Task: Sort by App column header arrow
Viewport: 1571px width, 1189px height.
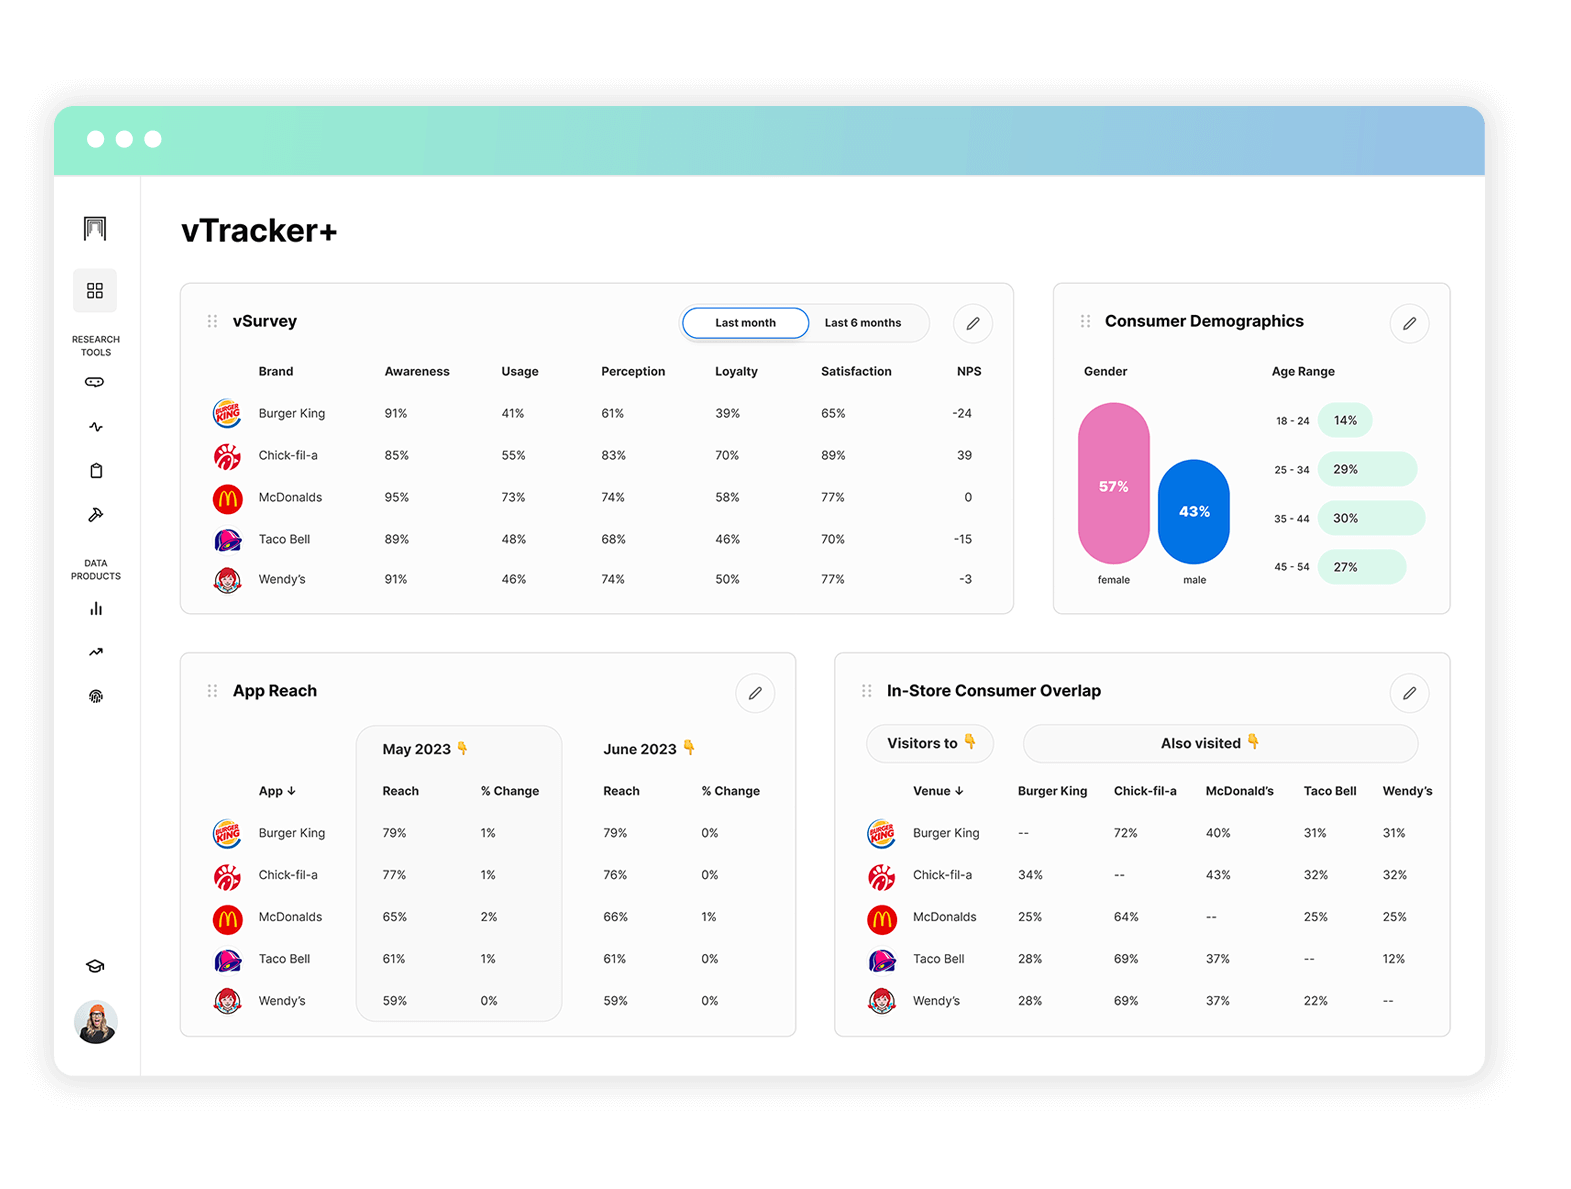Action: coord(291,791)
